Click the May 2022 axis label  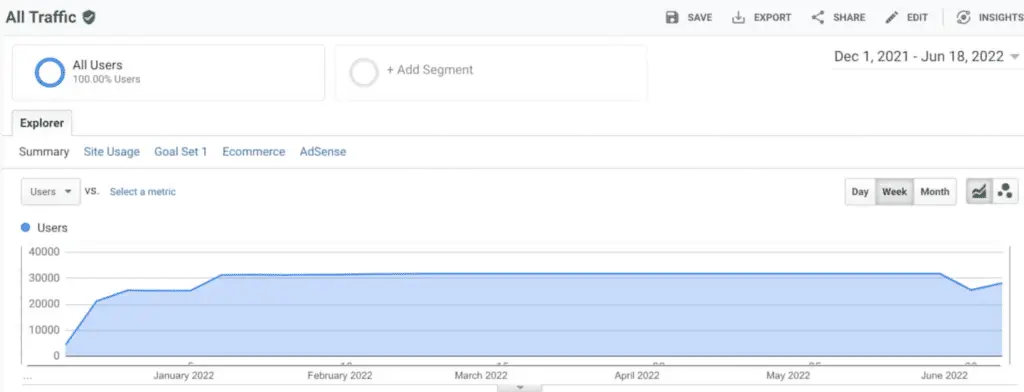[788, 376]
